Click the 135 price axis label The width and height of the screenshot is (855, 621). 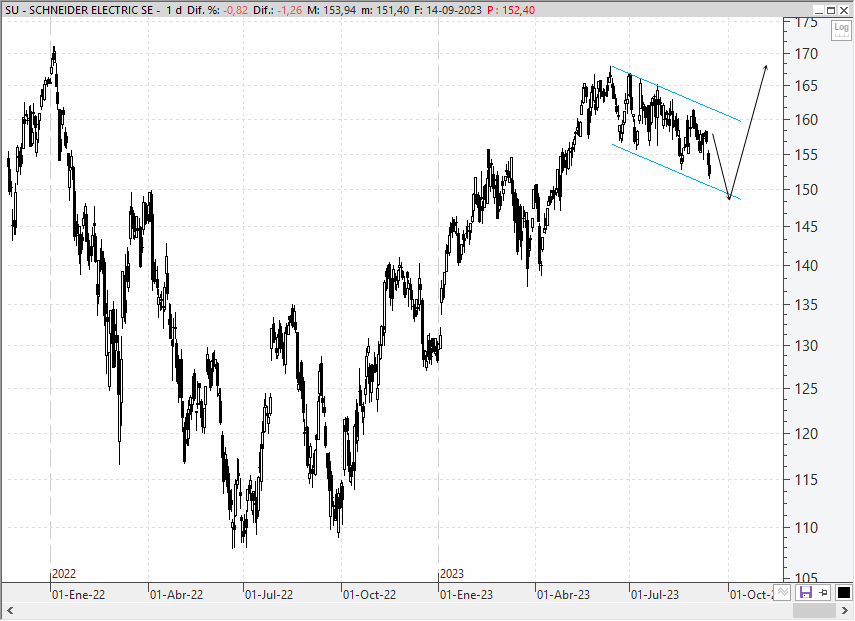[x=806, y=305]
